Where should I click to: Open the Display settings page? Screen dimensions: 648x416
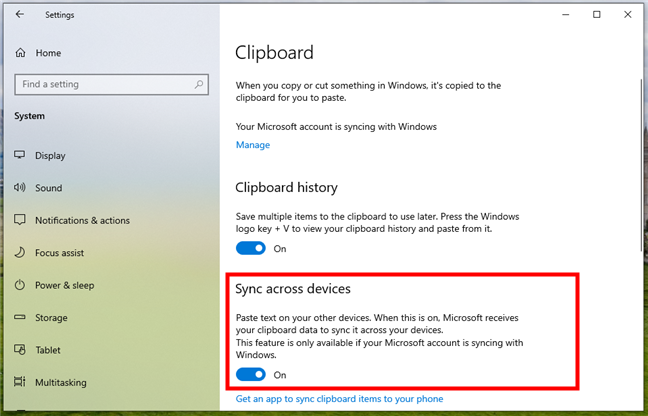[50, 155]
